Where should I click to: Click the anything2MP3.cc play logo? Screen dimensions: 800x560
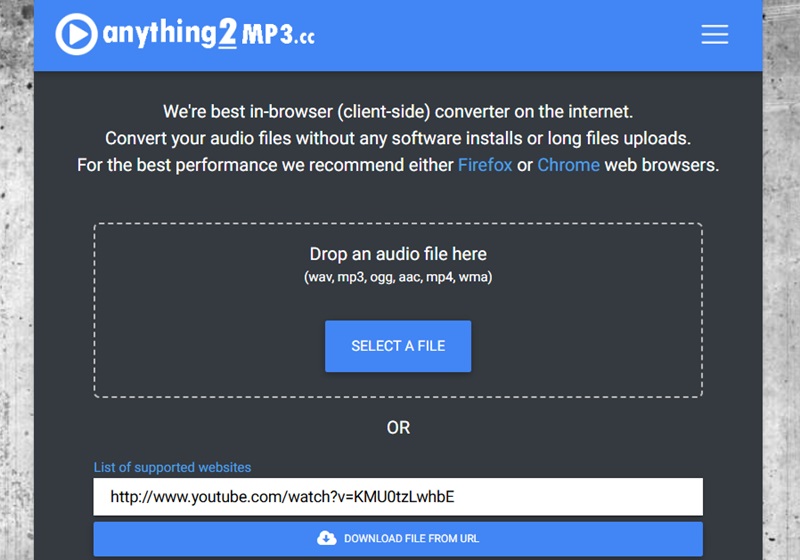click(77, 34)
